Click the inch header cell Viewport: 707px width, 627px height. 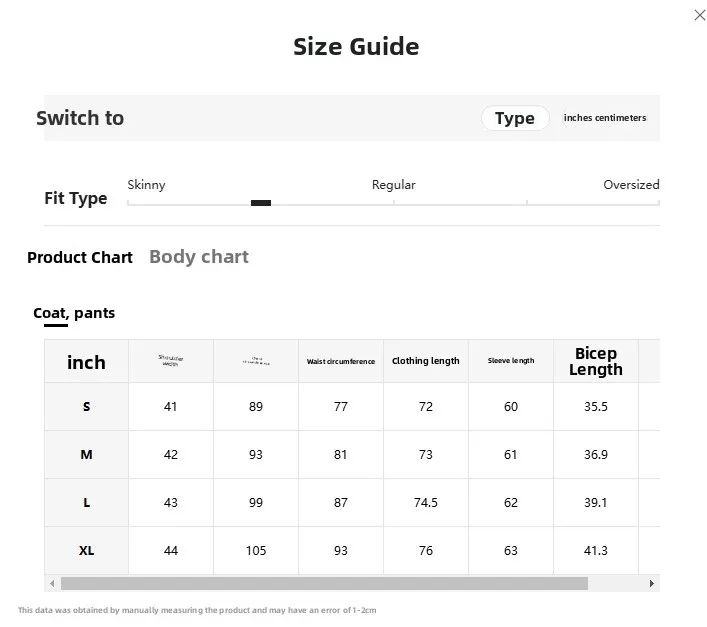pyautogui.click(x=87, y=362)
